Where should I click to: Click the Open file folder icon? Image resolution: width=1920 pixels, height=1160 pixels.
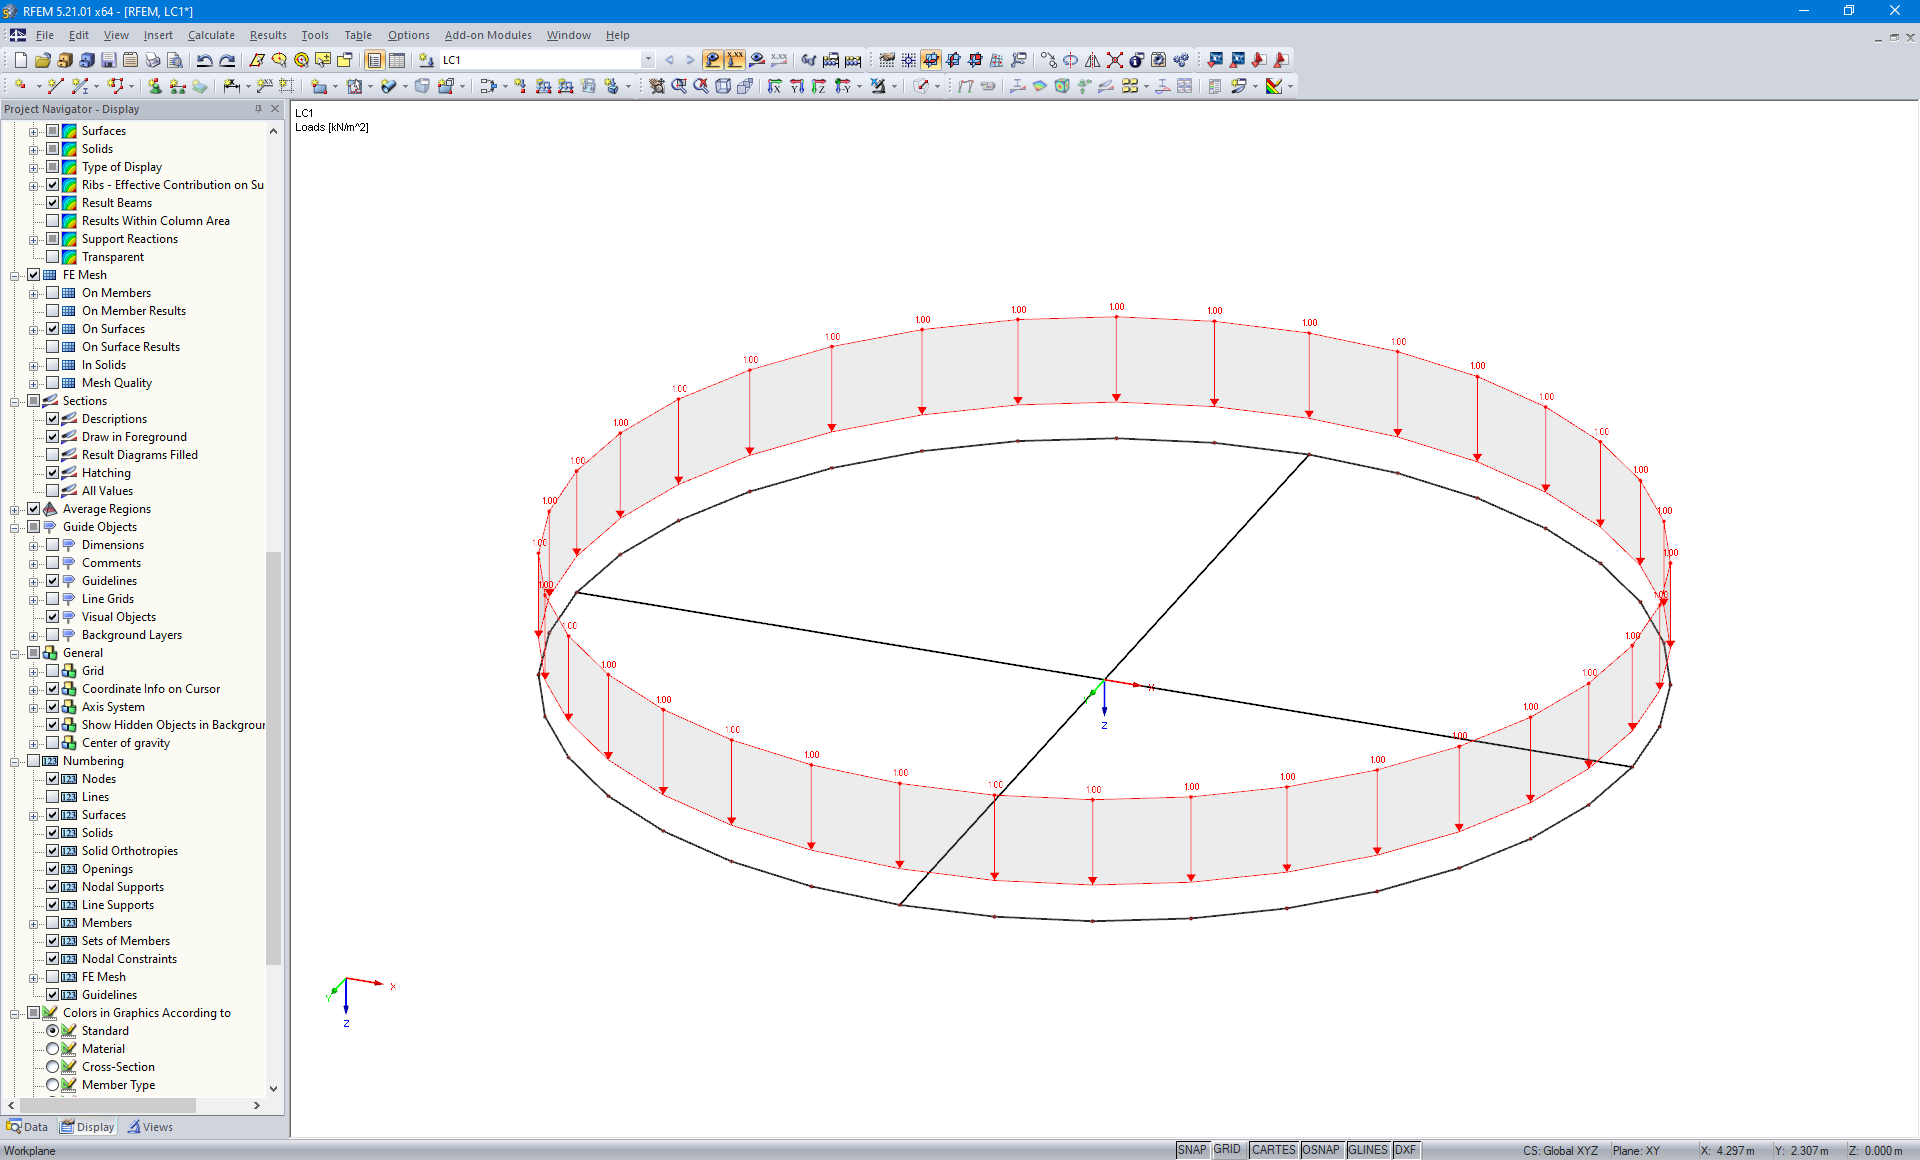pyautogui.click(x=42, y=60)
